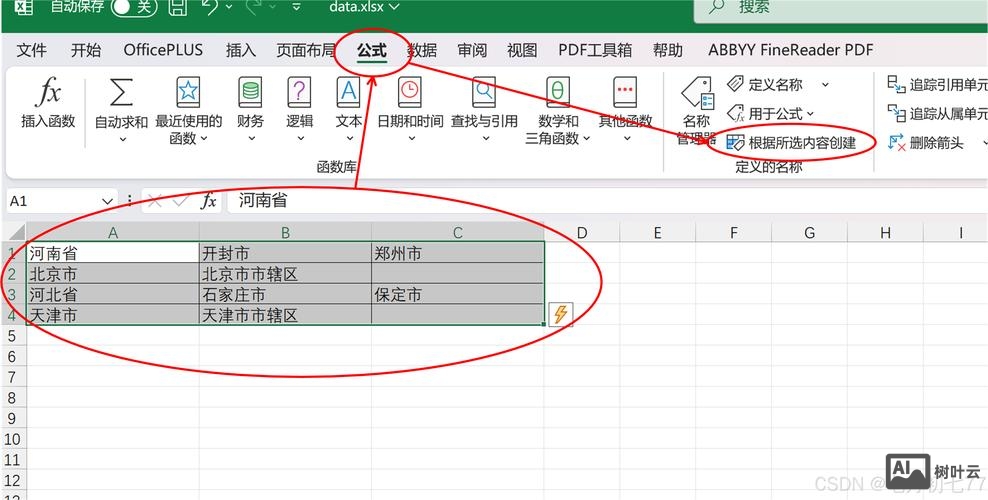Open the Text functions icon
The width and height of the screenshot is (988, 500).
348,93
